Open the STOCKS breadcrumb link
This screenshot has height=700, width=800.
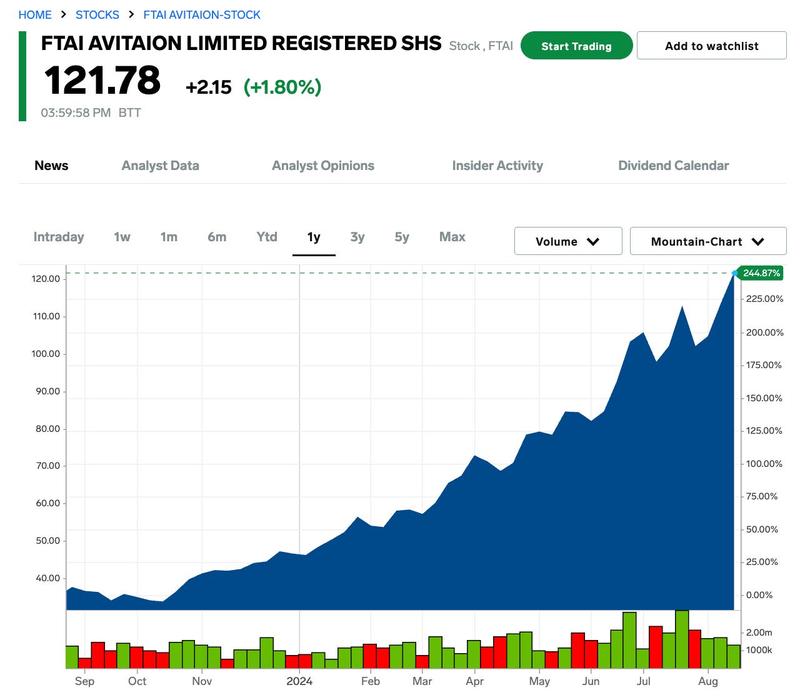tap(97, 15)
